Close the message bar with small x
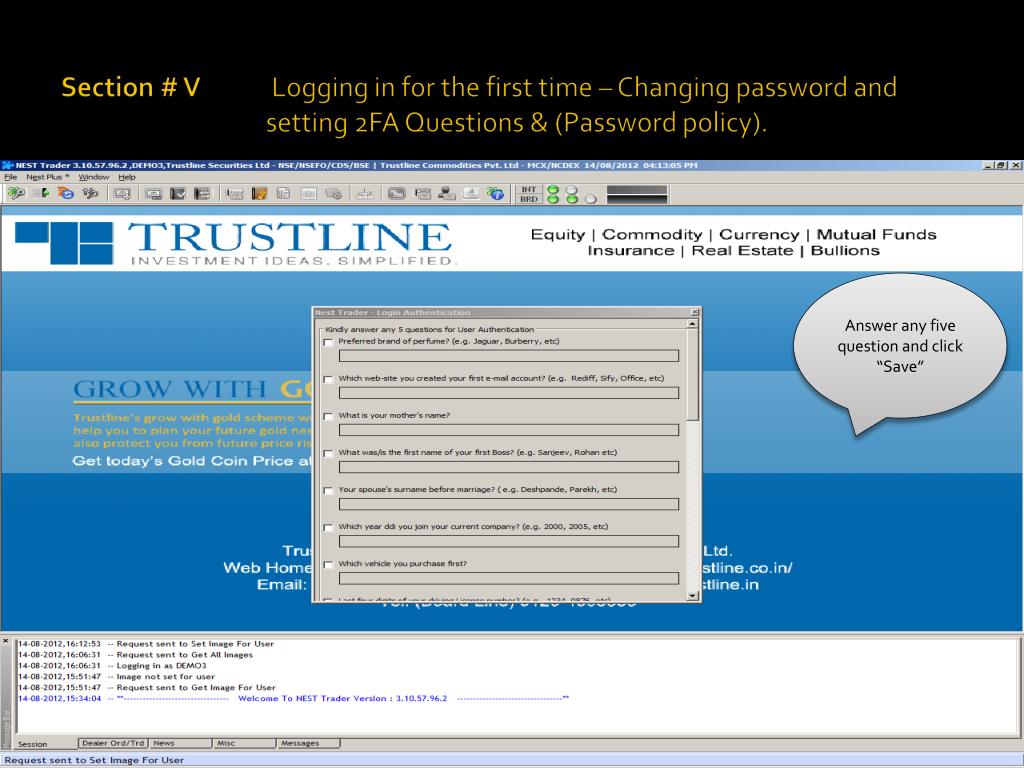This screenshot has width=1024, height=768. point(6,641)
